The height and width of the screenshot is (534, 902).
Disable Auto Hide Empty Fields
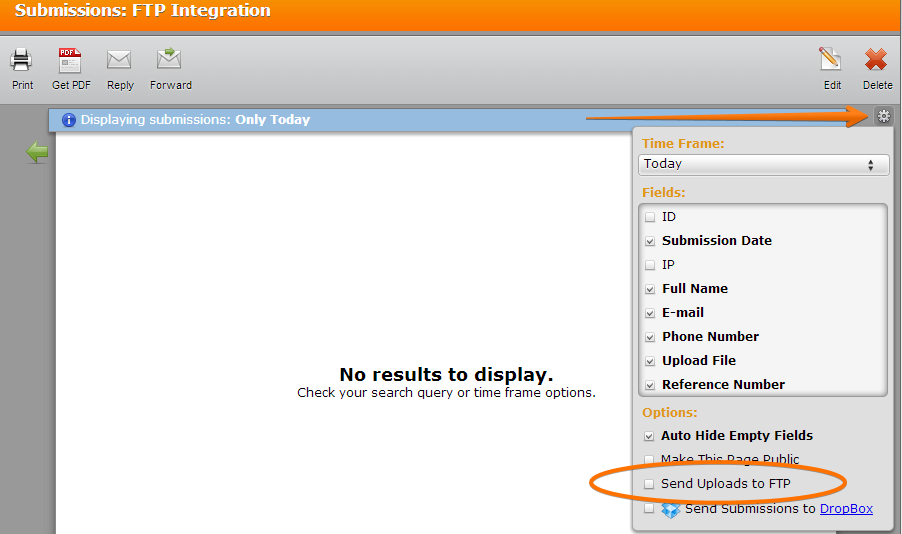[650, 436]
